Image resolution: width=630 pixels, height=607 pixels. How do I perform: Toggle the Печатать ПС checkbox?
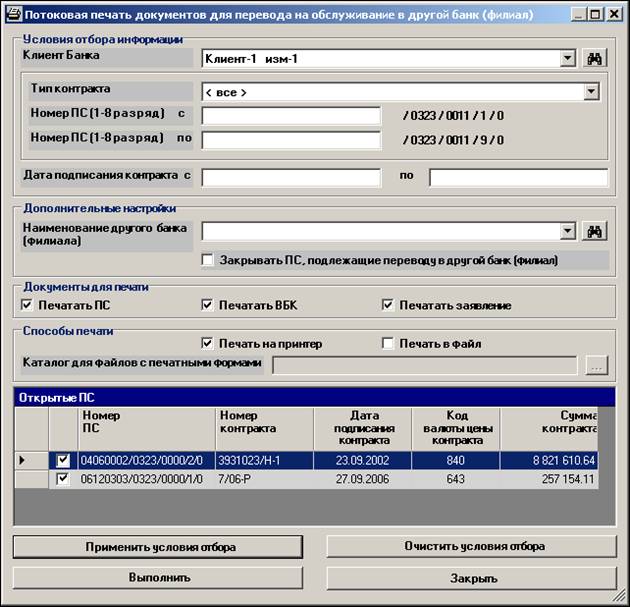click(27, 305)
